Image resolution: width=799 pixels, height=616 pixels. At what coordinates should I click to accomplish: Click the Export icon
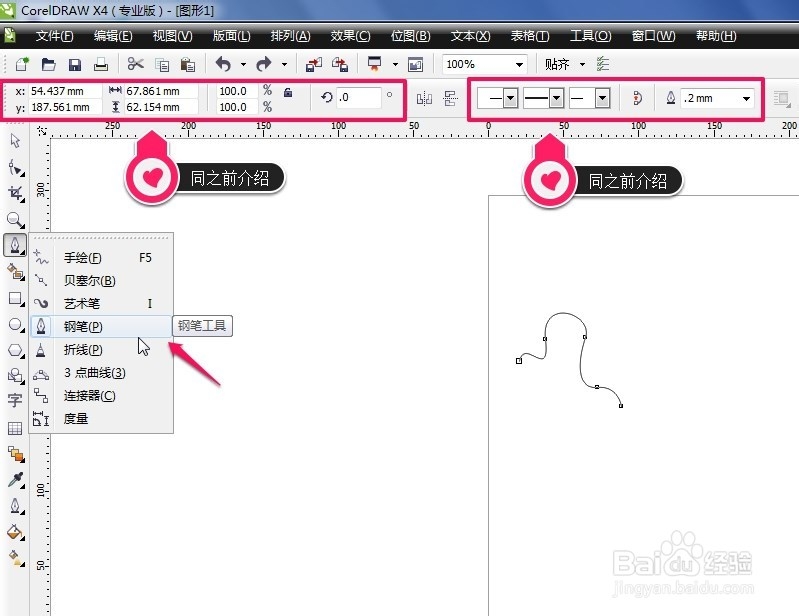coord(339,64)
